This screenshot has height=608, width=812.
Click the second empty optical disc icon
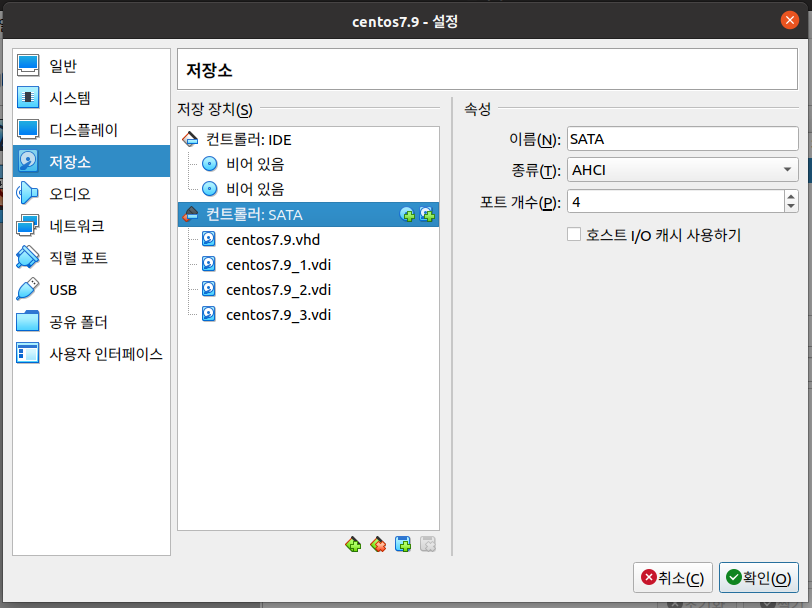(209, 189)
